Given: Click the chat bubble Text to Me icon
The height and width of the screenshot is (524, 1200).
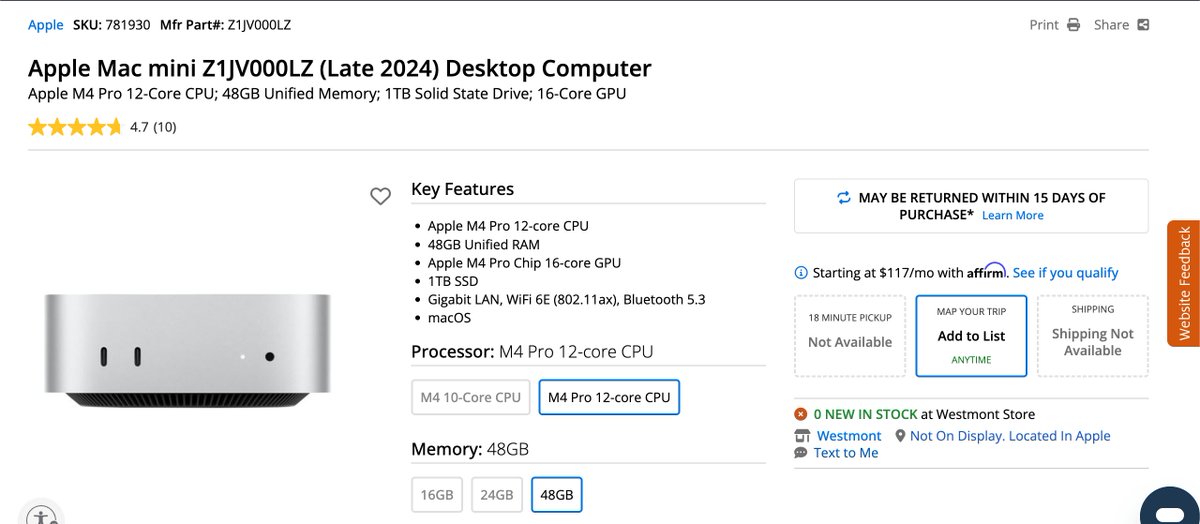Looking at the screenshot, I should coord(801,453).
